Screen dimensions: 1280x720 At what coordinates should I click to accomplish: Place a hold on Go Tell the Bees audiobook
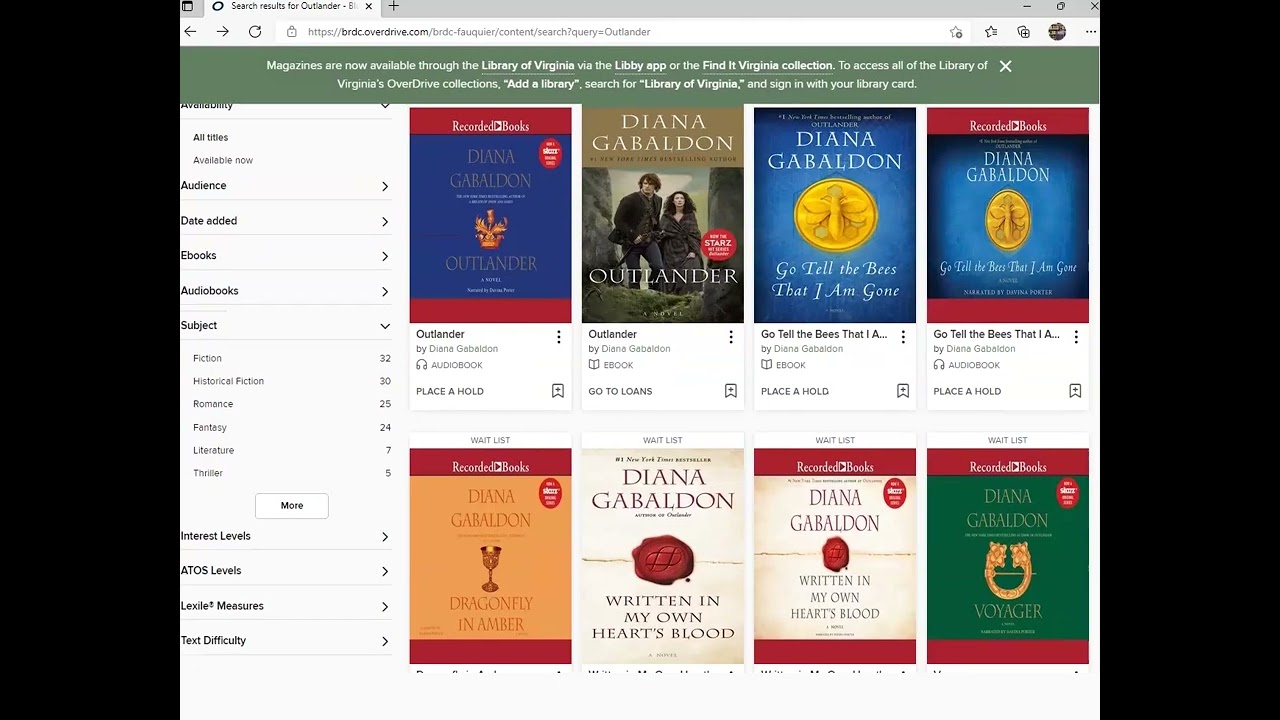(x=967, y=391)
